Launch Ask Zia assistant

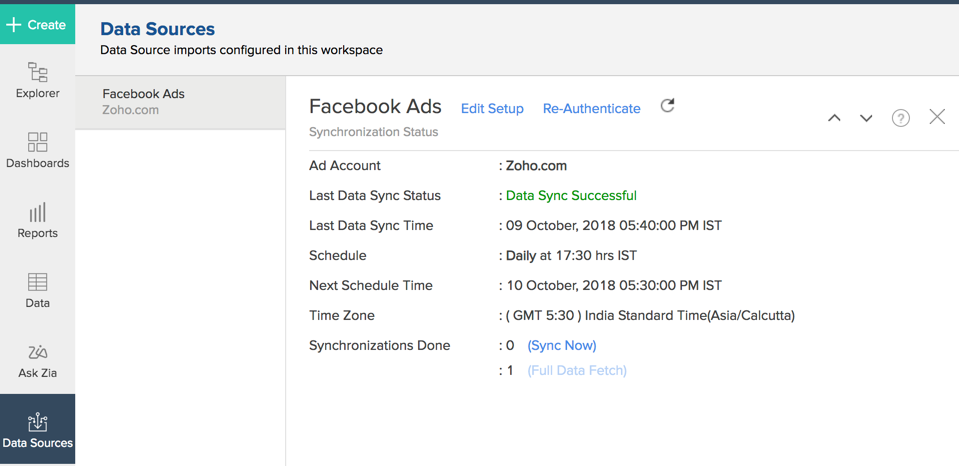pyautogui.click(x=37, y=360)
